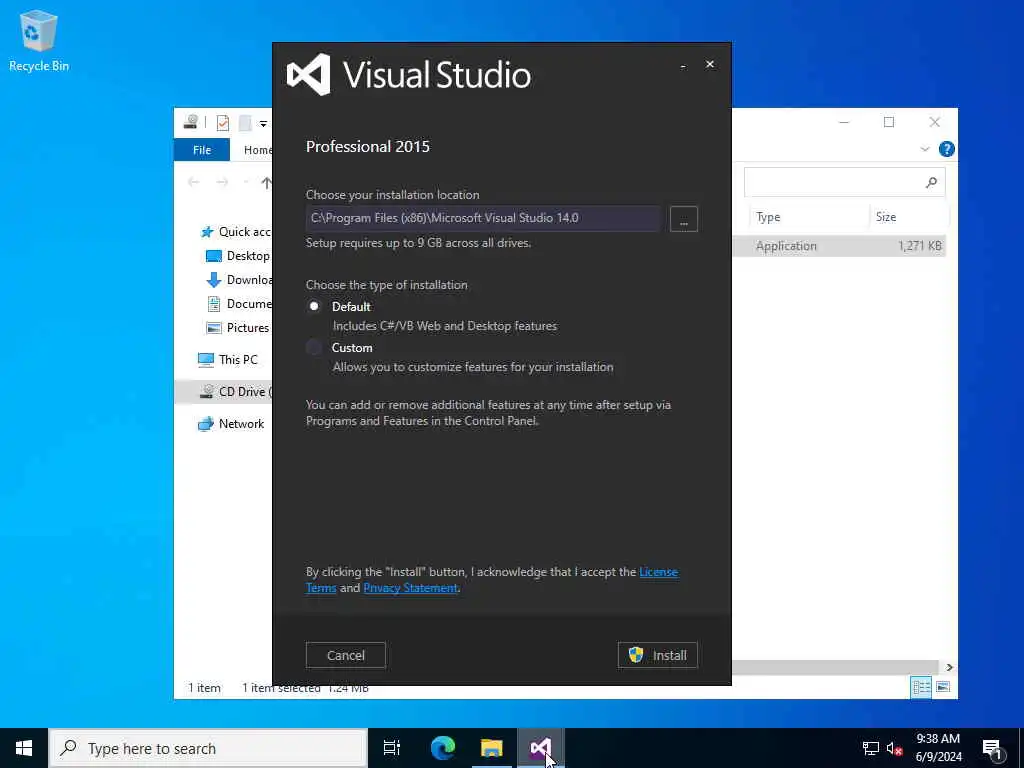The image size is (1024, 768).
Task: Click the Application type cell in file row
Action: pos(786,246)
